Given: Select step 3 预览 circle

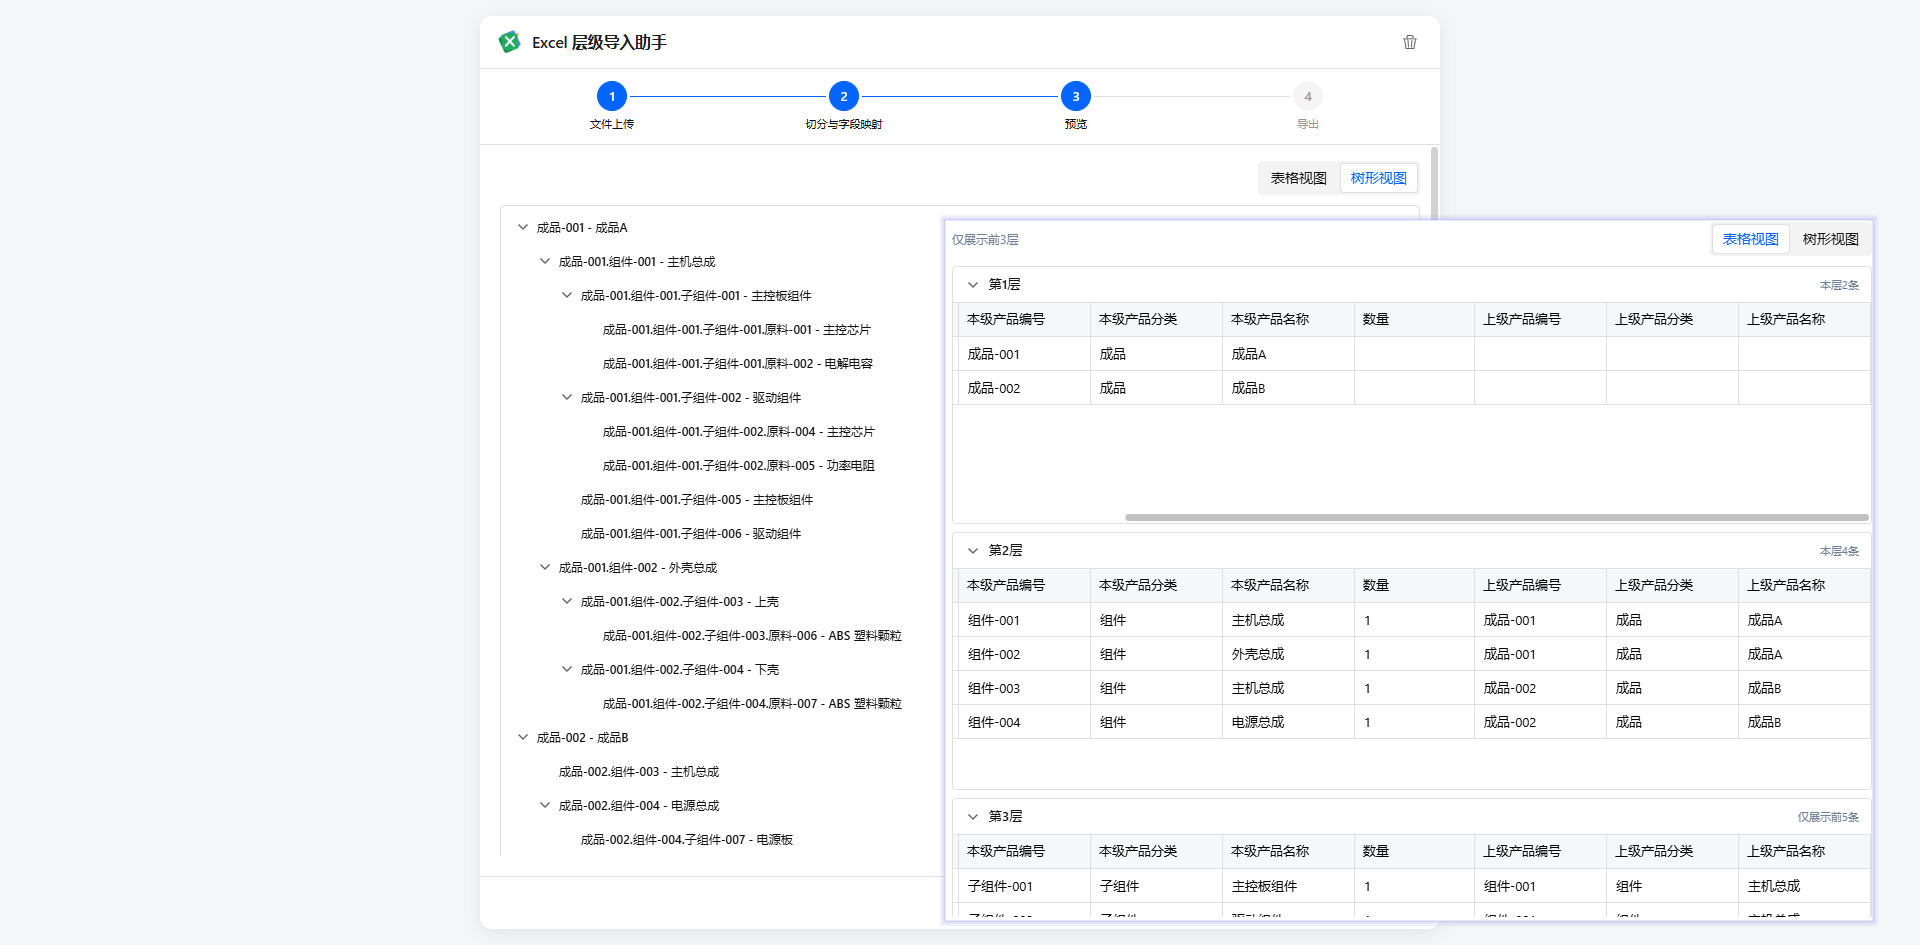Looking at the screenshot, I should 1076,97.
